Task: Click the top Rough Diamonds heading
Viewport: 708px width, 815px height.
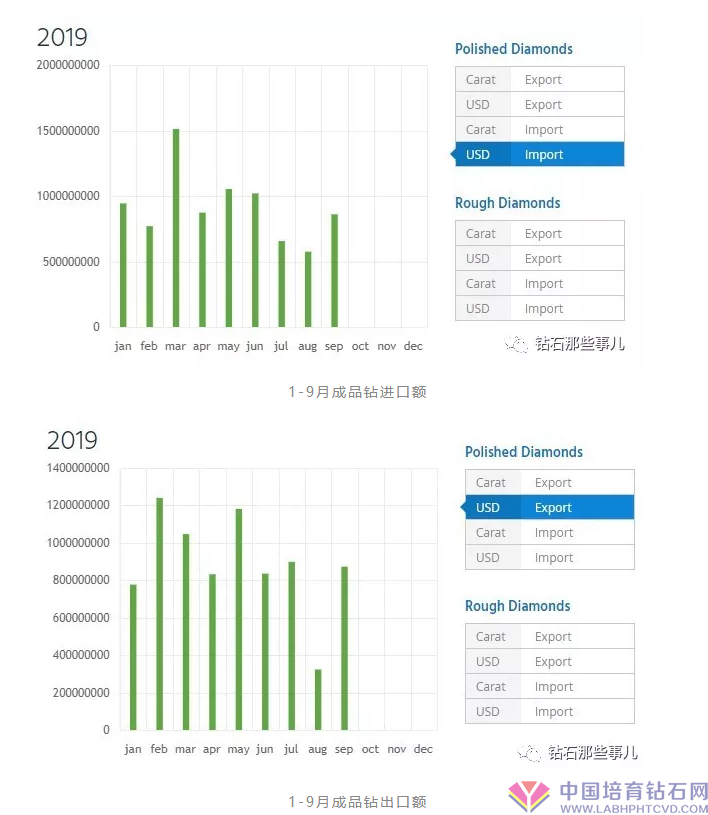Action: coord(507,203)
